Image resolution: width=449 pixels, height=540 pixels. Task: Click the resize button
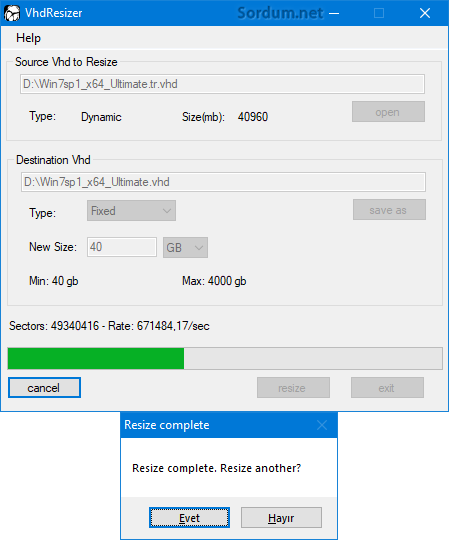pos(293,388)
